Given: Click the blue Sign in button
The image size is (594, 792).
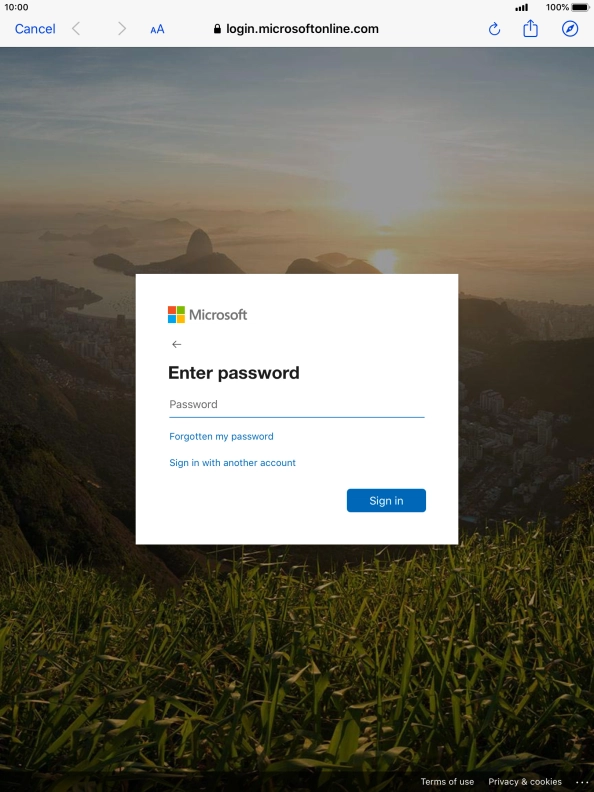Looking at the screenshot, I should 386,501.
